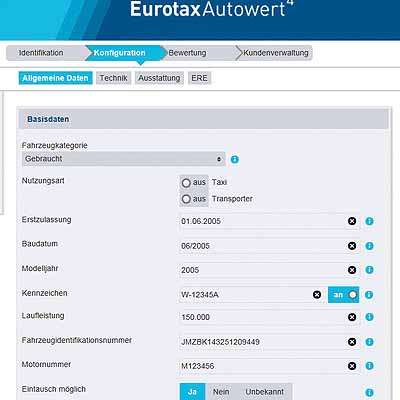Open info icon for Fahrzeugidentifikationsnummer field
The width and height of the screenshot is (400, 400).
[x=369, y=342]
